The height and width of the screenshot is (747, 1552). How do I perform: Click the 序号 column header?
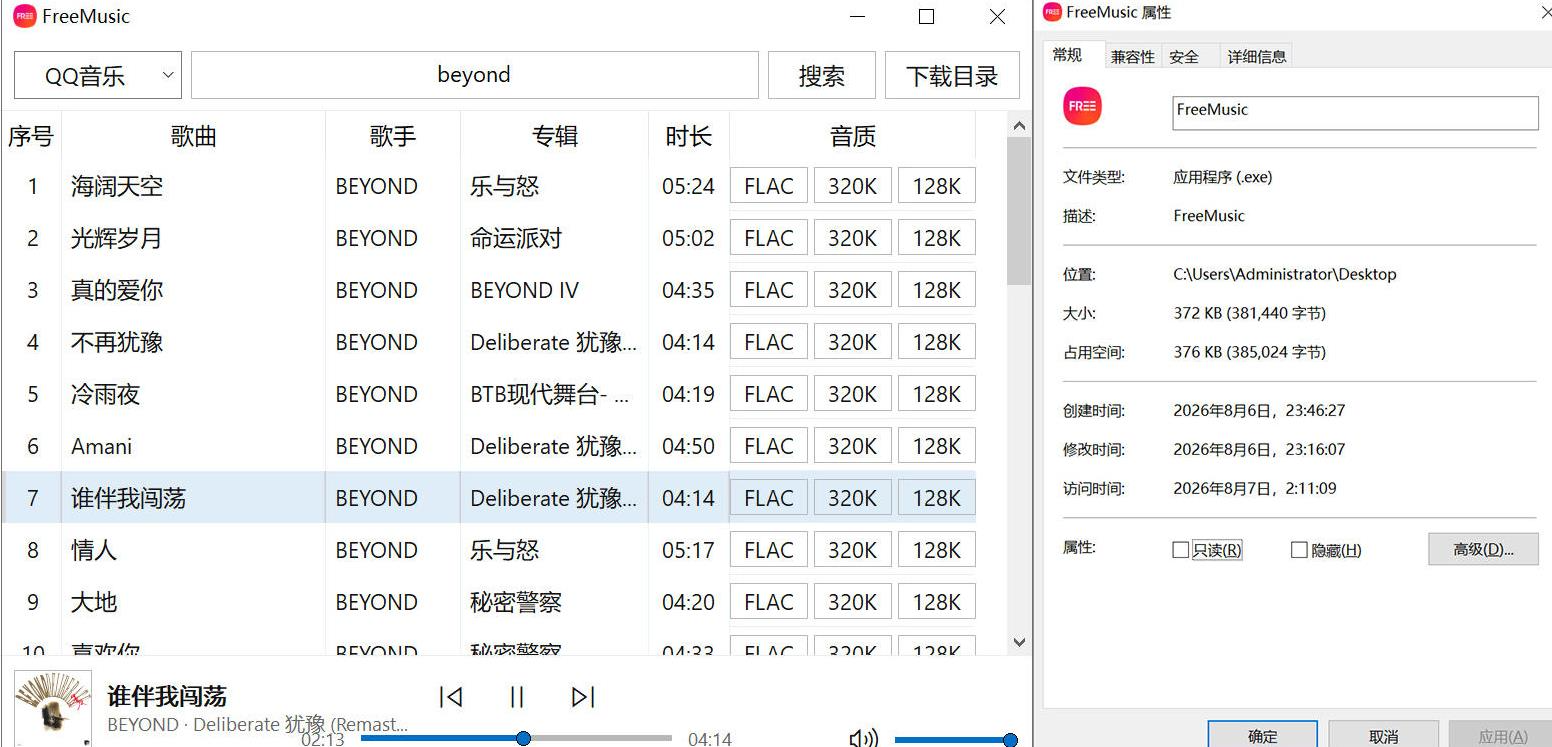(x=31, y=136)
